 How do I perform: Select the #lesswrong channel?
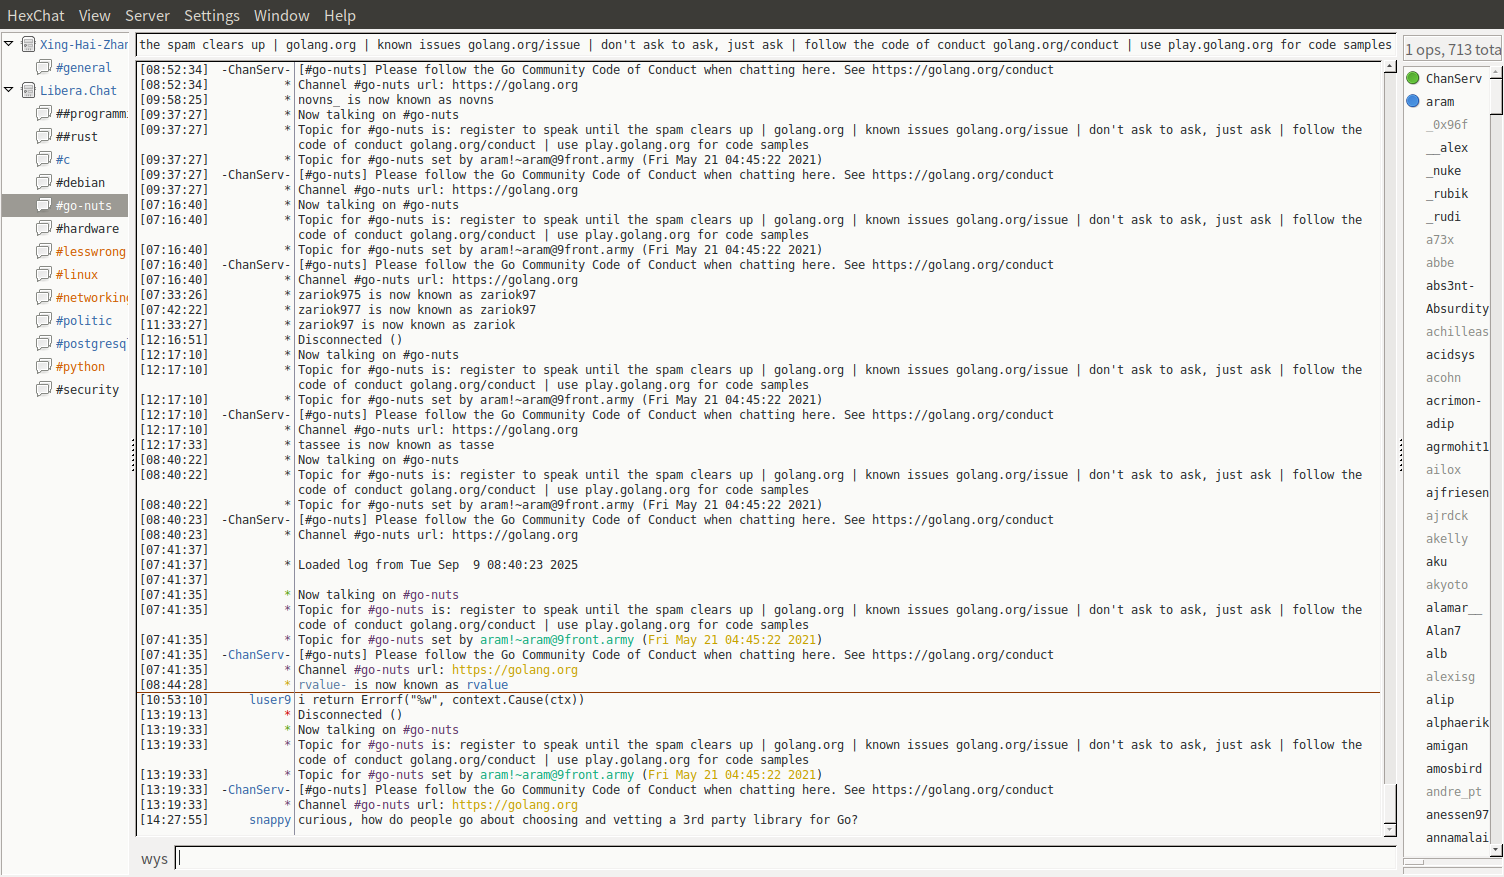pyautogui.click(x=91, y=252)
